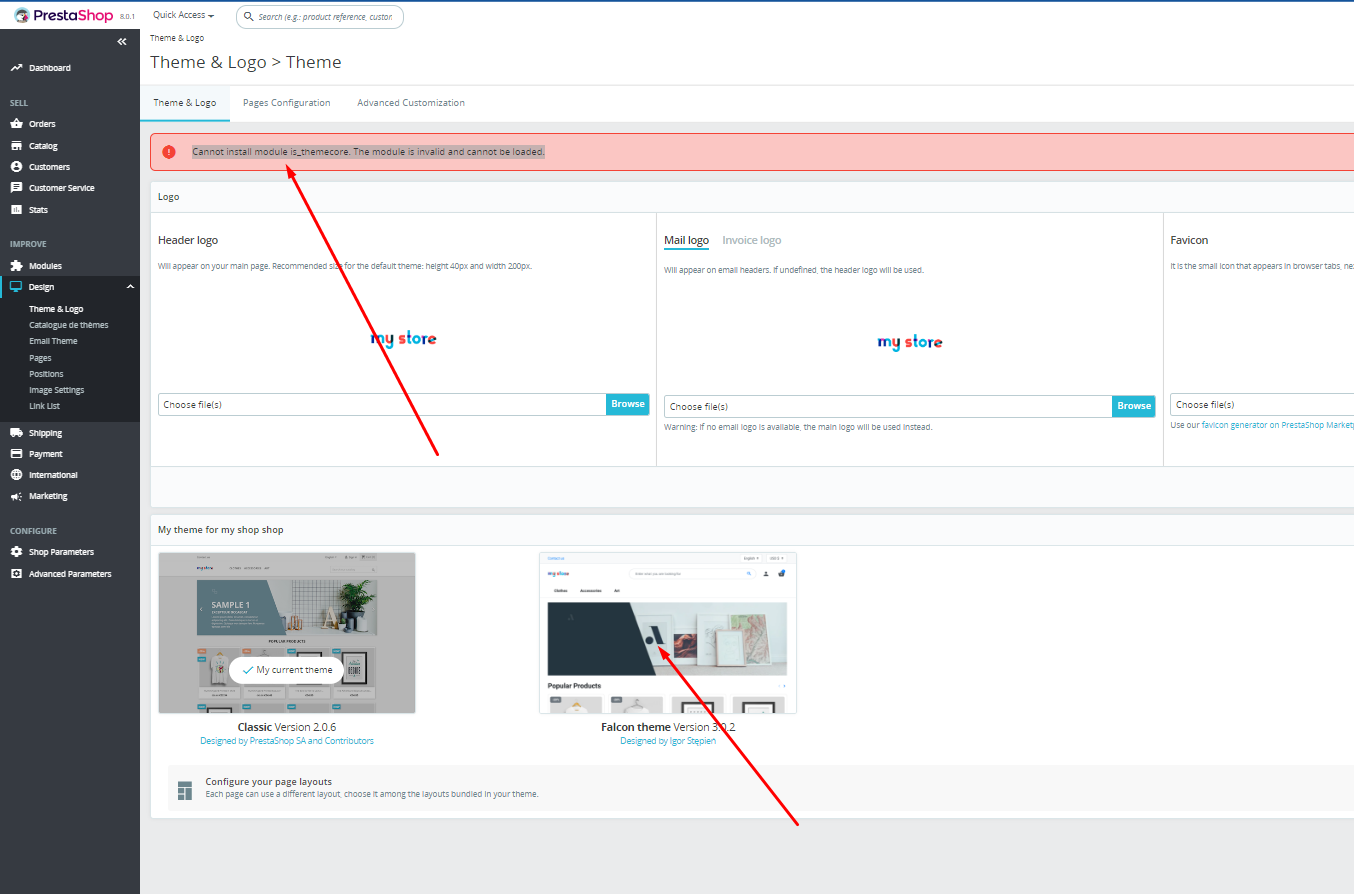Open the Modules section icon
This screenshot has height=894, width=1354.
pos(15,265)
